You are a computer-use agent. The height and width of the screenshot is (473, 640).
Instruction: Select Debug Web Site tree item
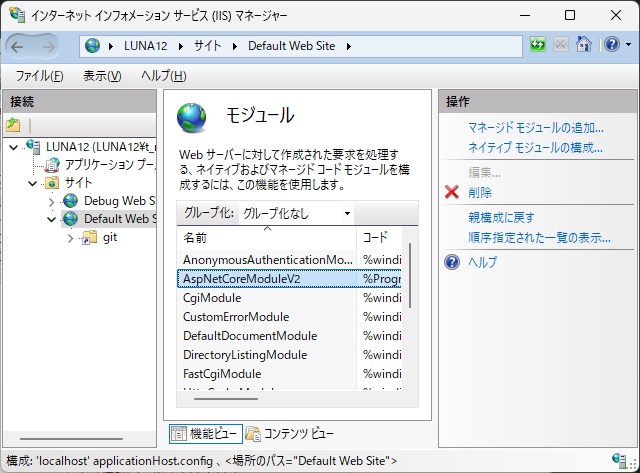(x=120, y=201)
